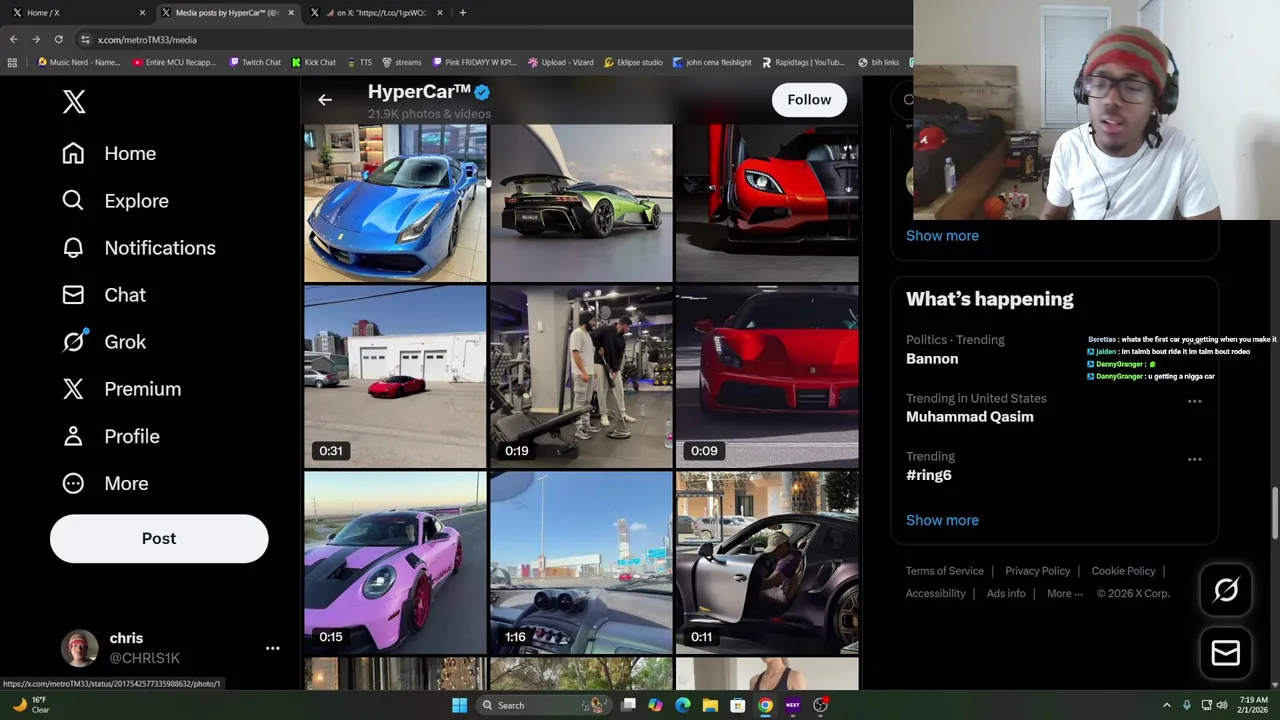Open the Windows Start menu

(x=459, y=705)
